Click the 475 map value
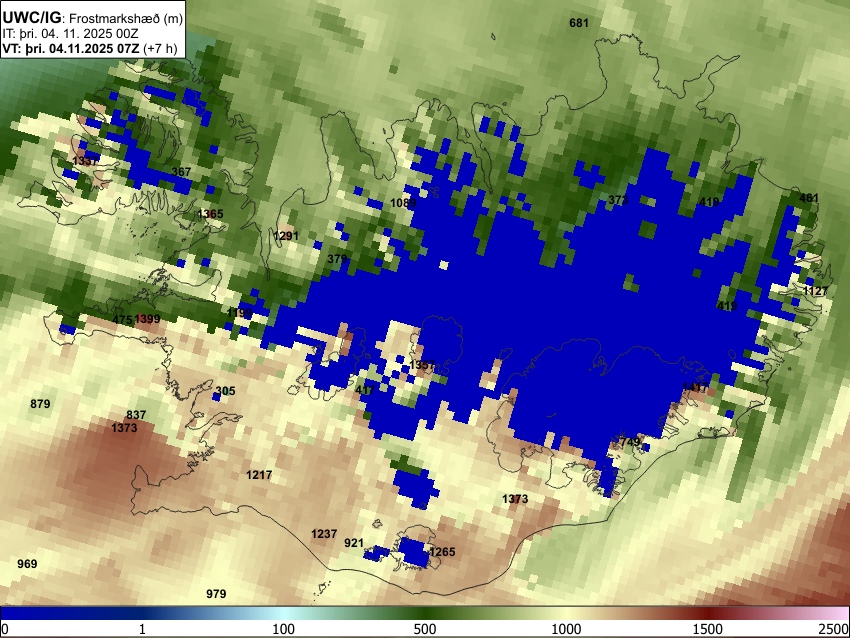 [x=123, y=320]
